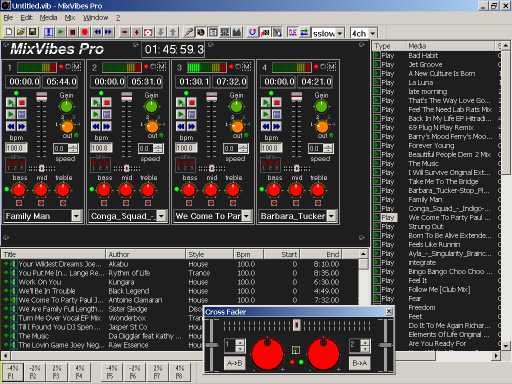Click deck 1 vertical pitch fader handle
Screen dimensions: 512x384
coord(41,97)
